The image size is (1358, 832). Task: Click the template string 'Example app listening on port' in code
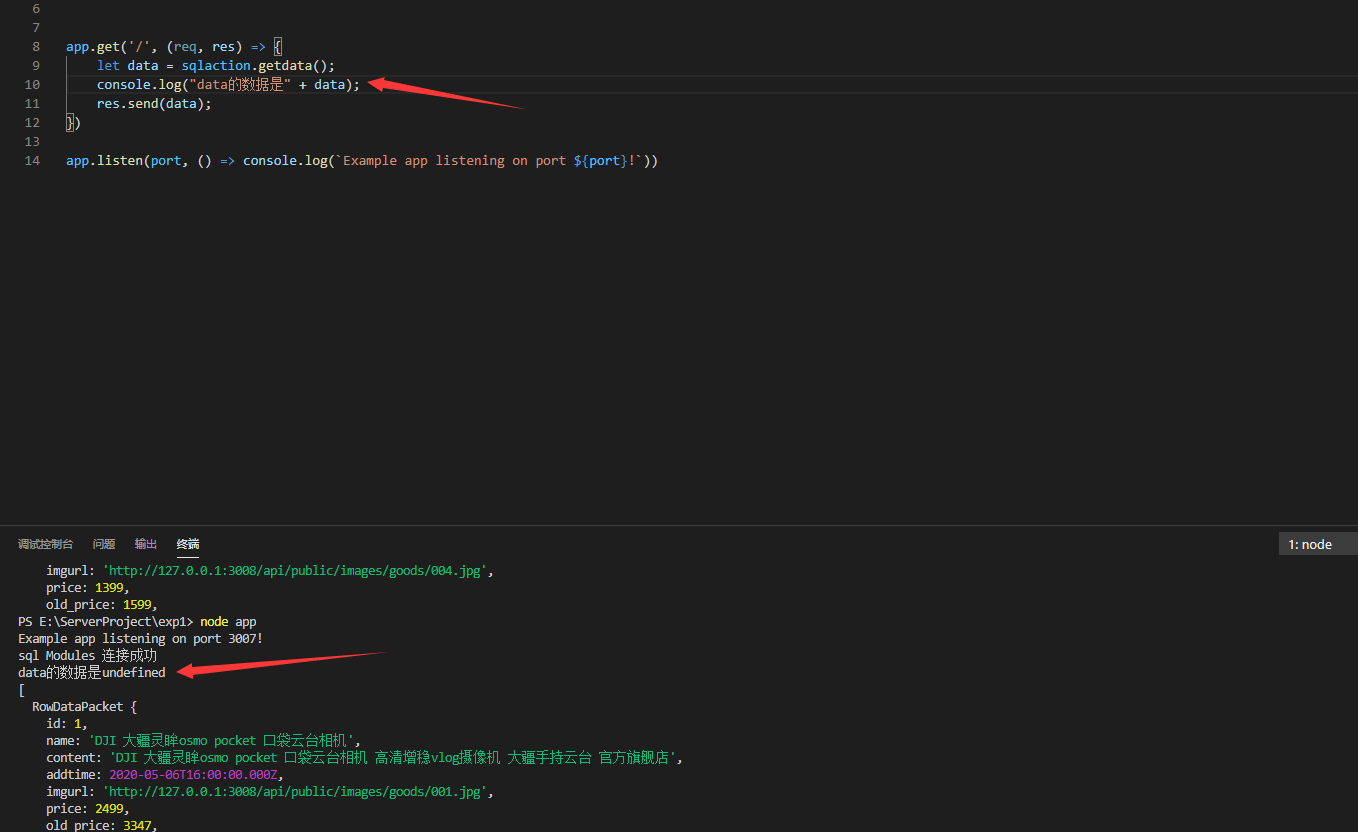[454, 161]
